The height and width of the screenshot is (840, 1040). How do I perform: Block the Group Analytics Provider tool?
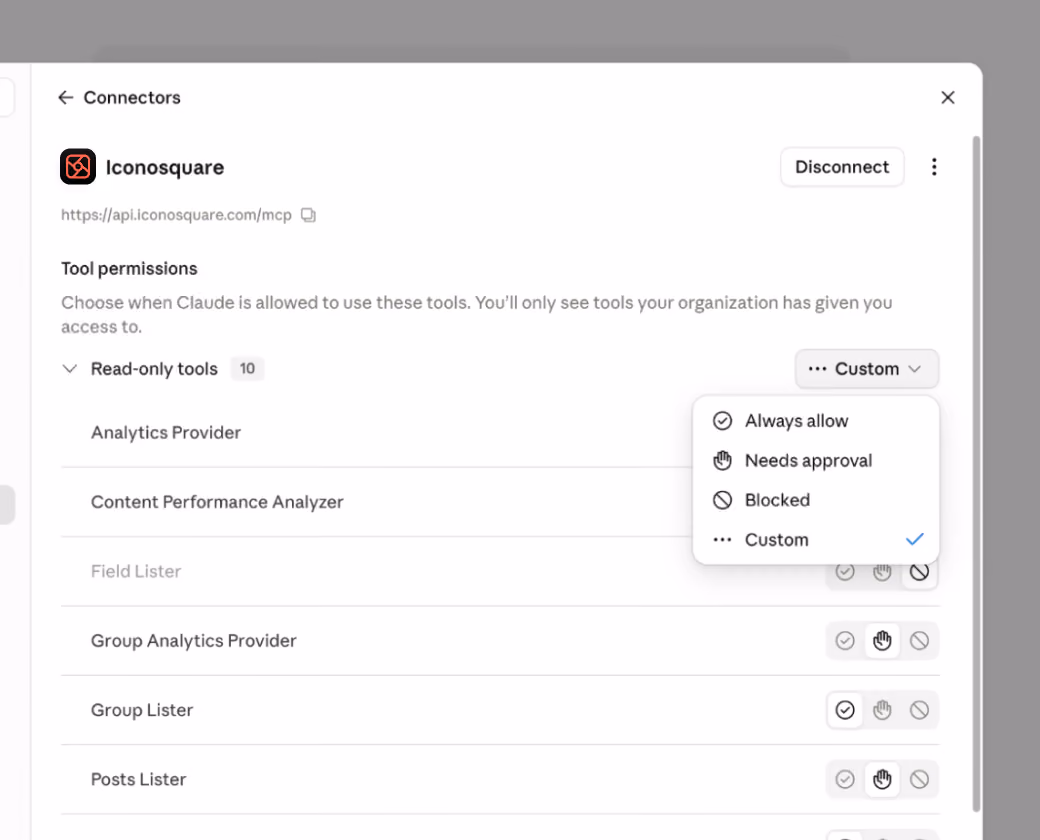pyautogui.click(x=919, y=641)
